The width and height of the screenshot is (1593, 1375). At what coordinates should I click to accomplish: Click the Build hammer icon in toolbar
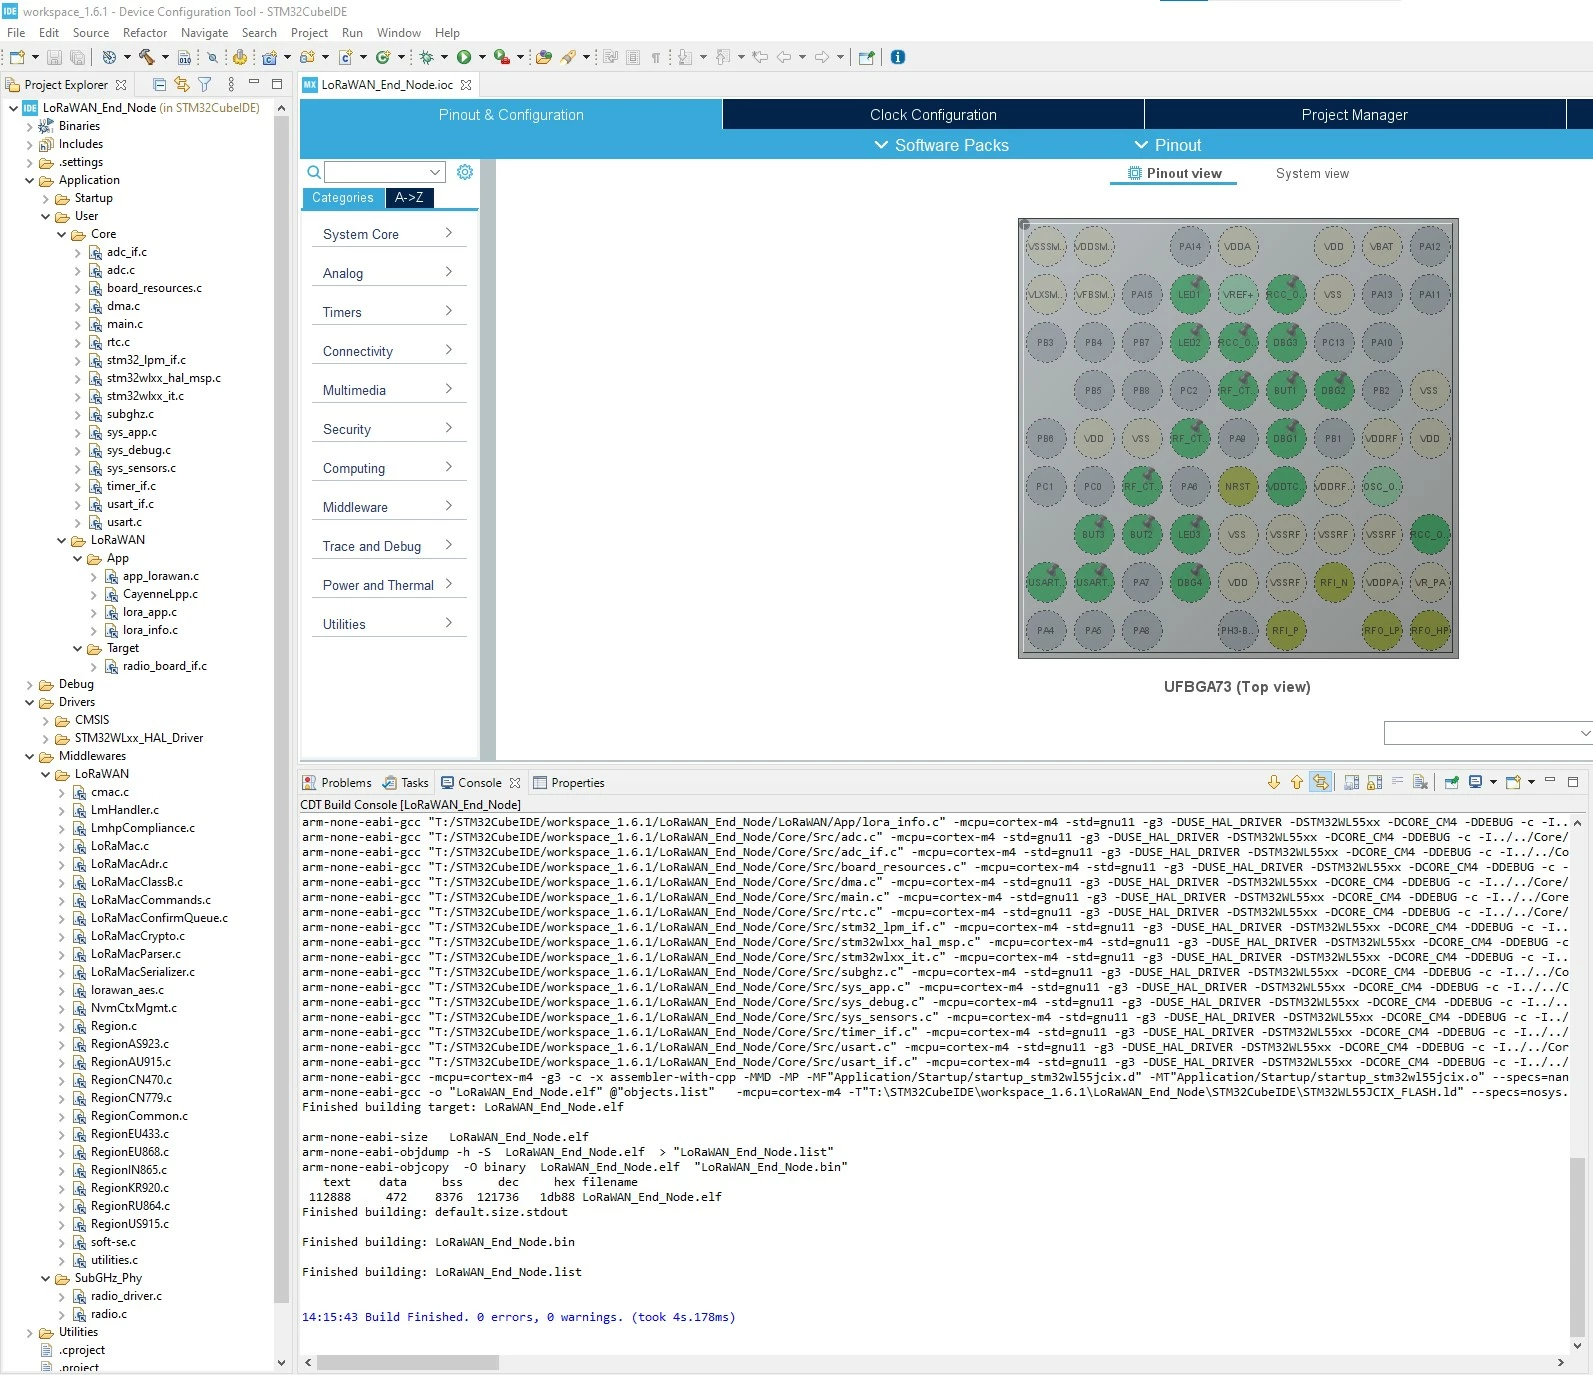point(147,57)
